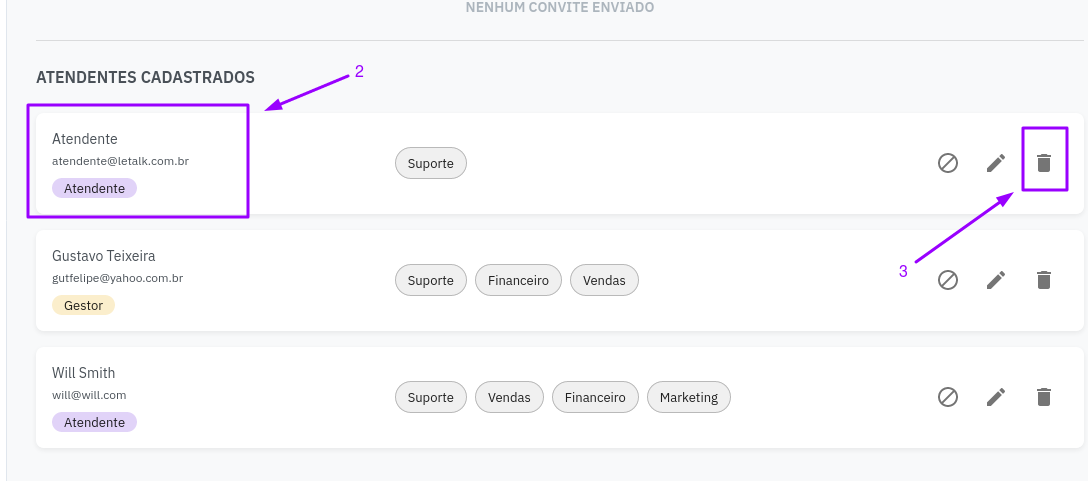Block Gustavo Teixeira's account
Viewport: 1088px width, 481px height.
tap(948, 280)
